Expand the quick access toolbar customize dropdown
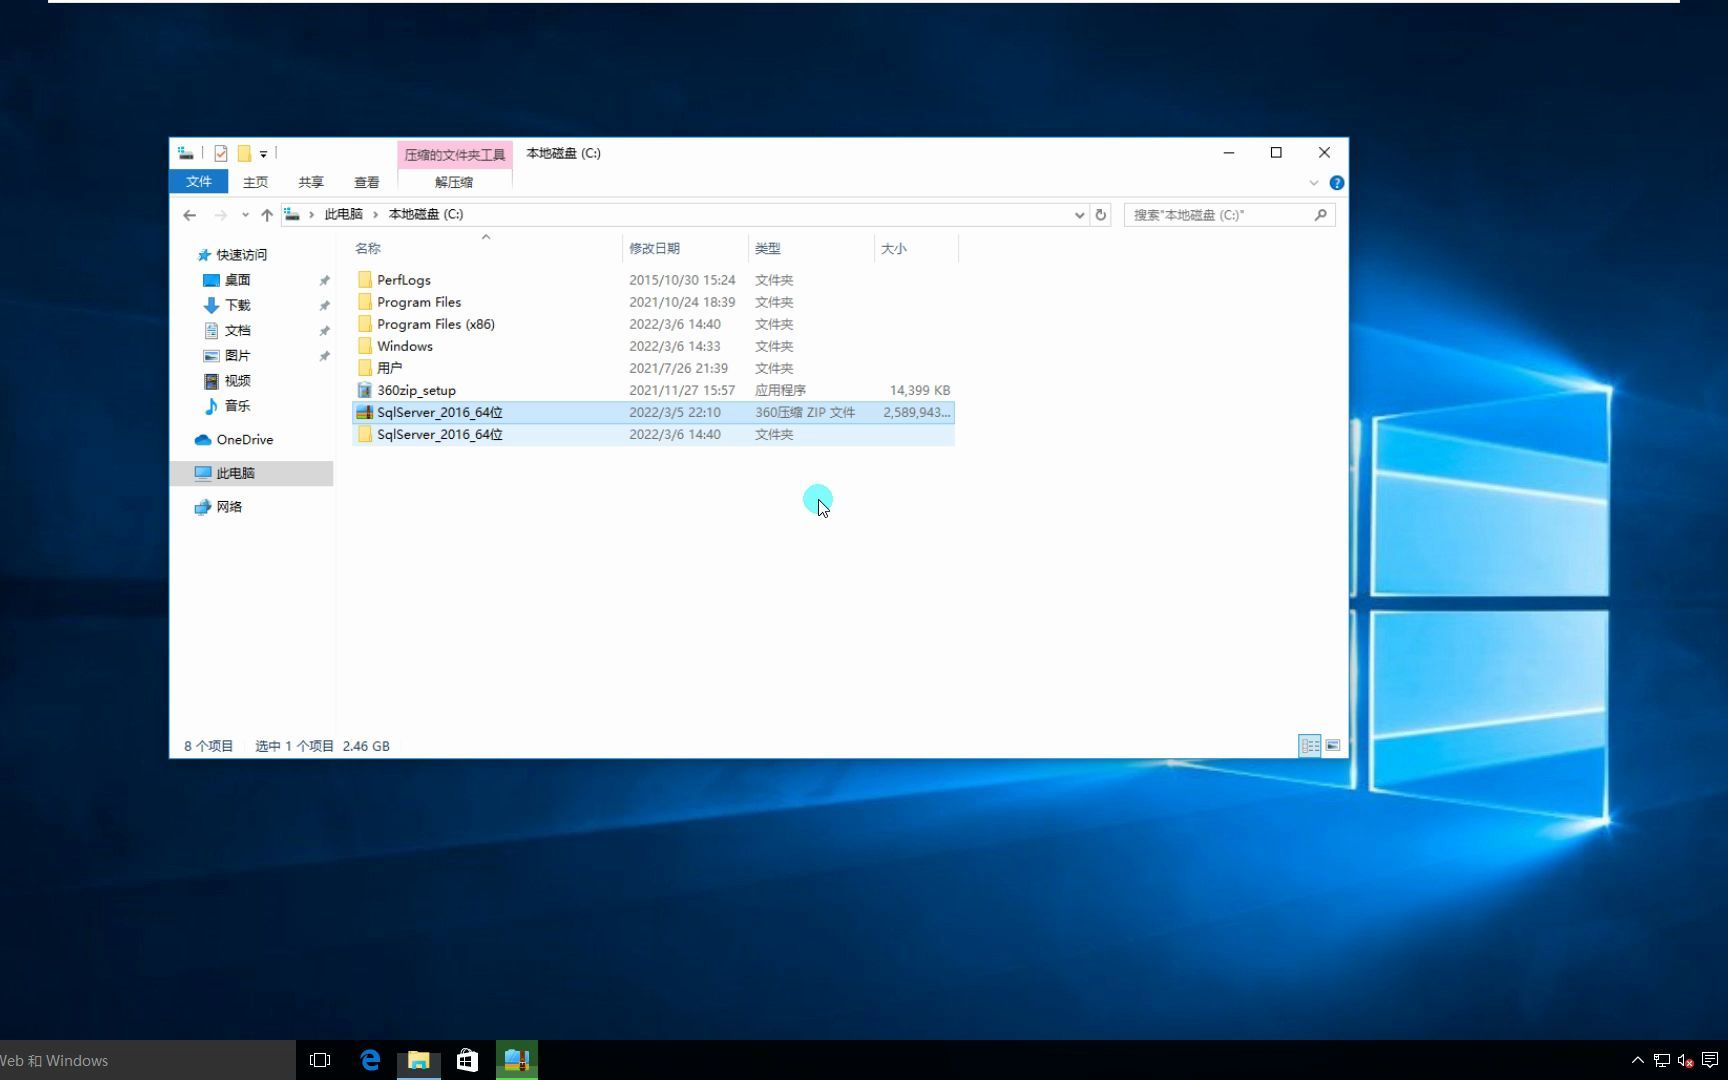The width and height of the screenshot is (1728, 1080). pyautogui.click(x=263, y=153)
